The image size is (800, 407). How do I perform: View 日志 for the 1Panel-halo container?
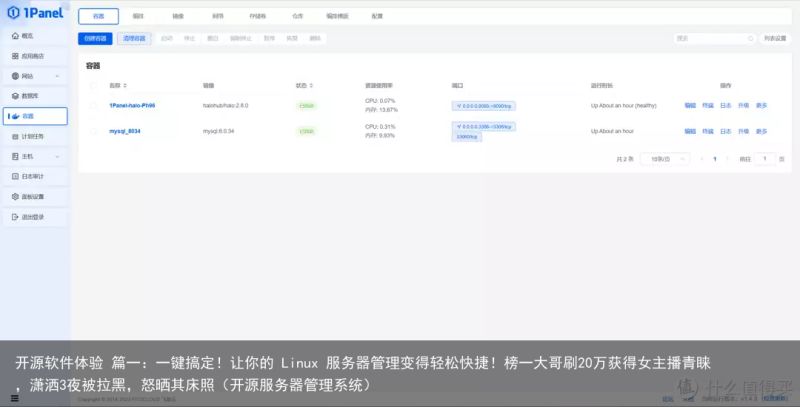pyautogui.click(x=726, y=106)
